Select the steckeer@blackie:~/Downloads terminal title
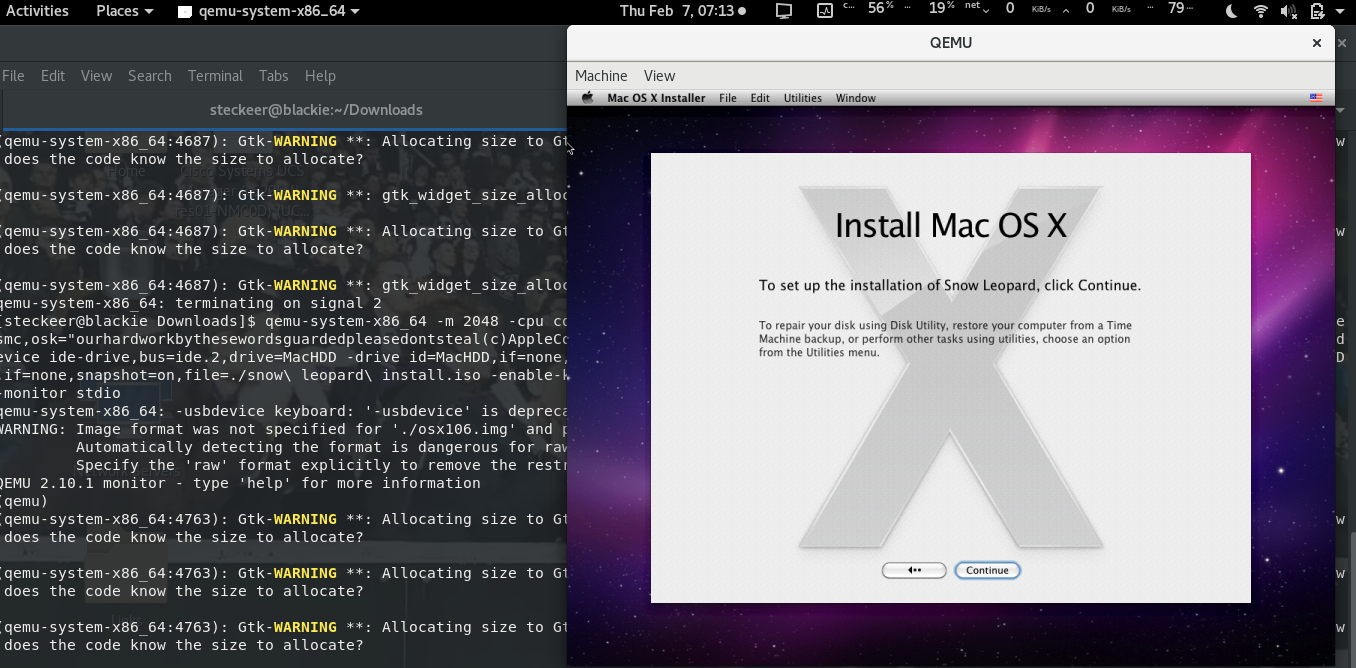Viewport: 1356px width, 668px height. pos(316,110)
